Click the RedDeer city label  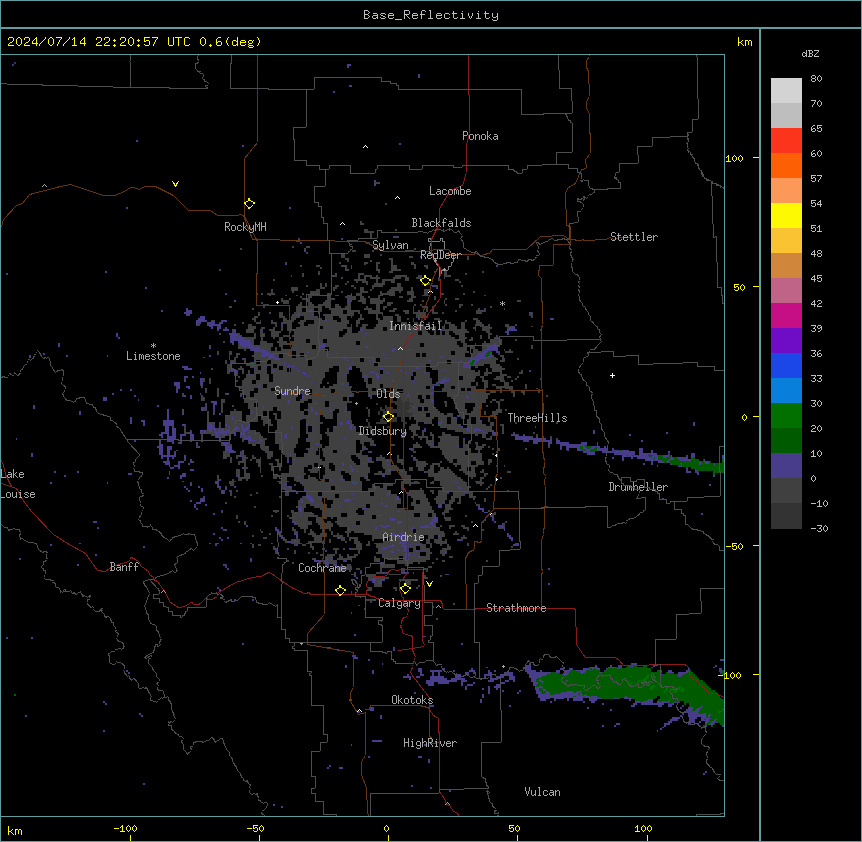pyautogui.click(x=440, y=255)
